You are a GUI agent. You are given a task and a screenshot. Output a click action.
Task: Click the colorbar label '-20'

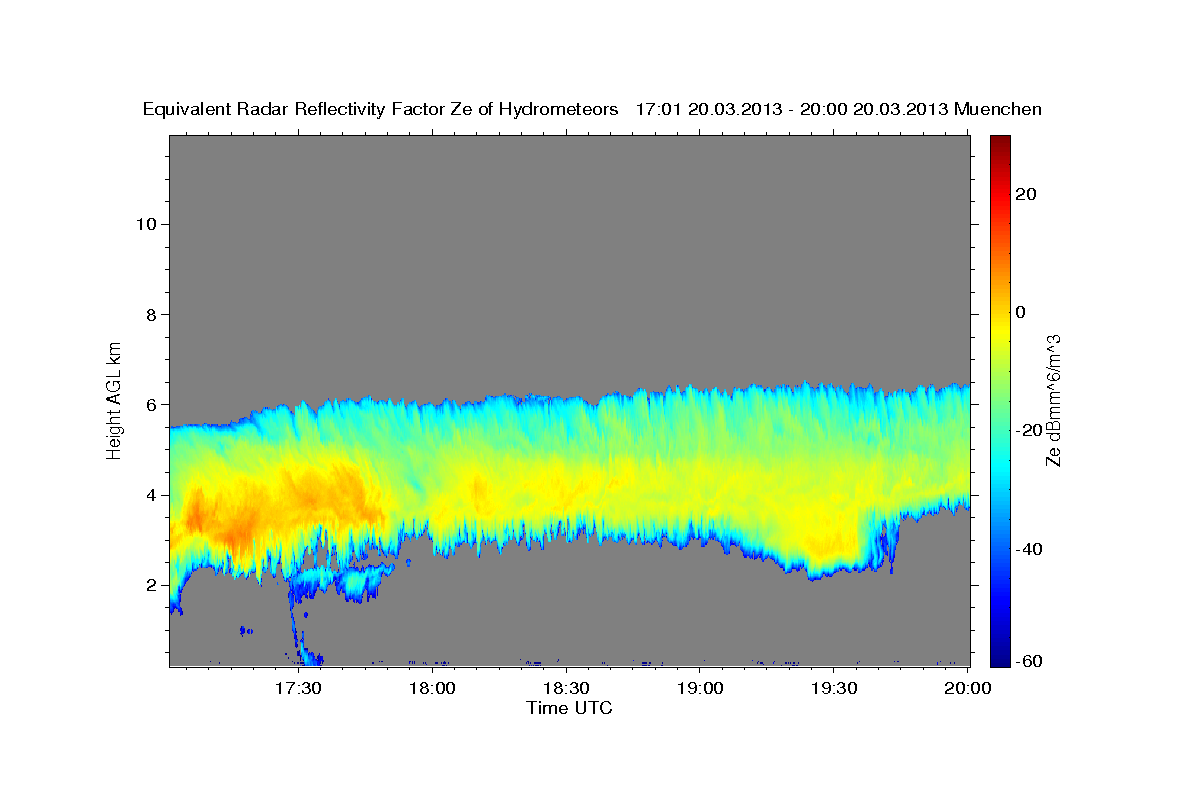[1029, 430]
